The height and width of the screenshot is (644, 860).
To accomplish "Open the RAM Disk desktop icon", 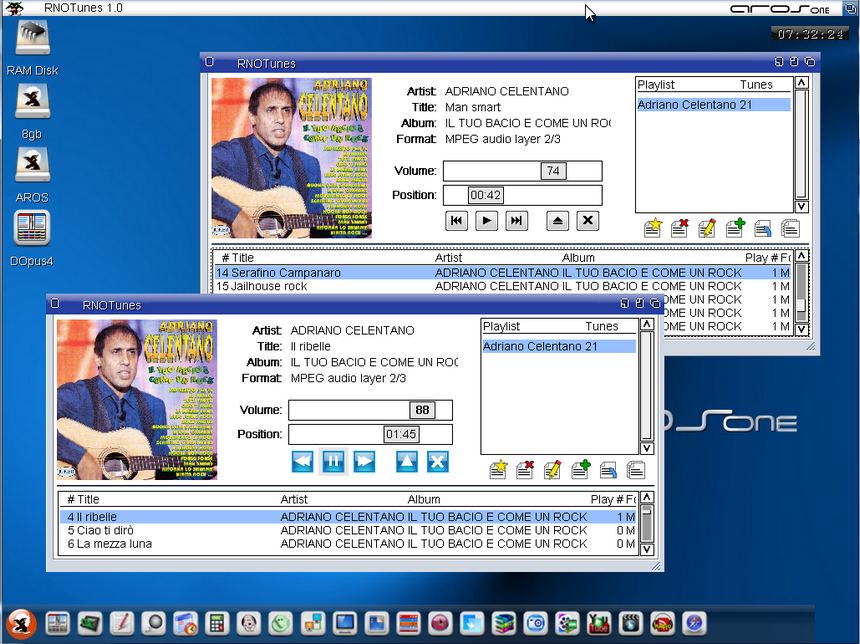I will (x=32, y=40).
